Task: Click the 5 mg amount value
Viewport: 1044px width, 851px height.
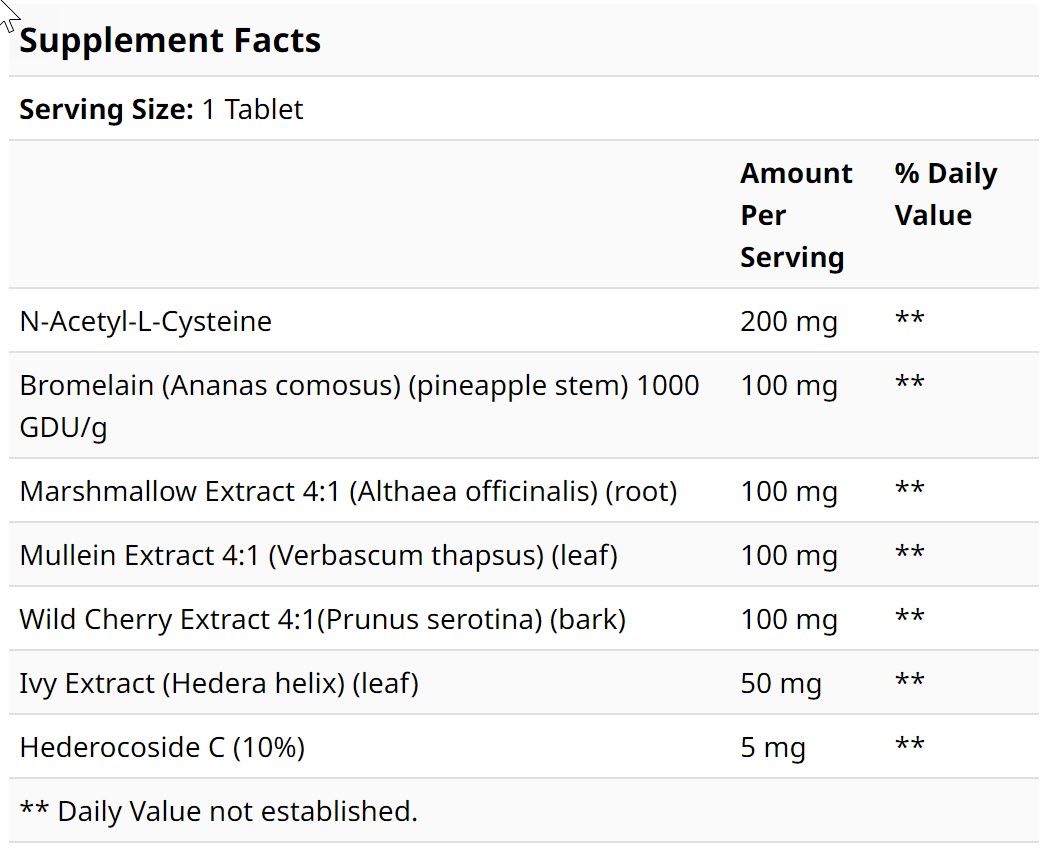Action: pos(772,747)
